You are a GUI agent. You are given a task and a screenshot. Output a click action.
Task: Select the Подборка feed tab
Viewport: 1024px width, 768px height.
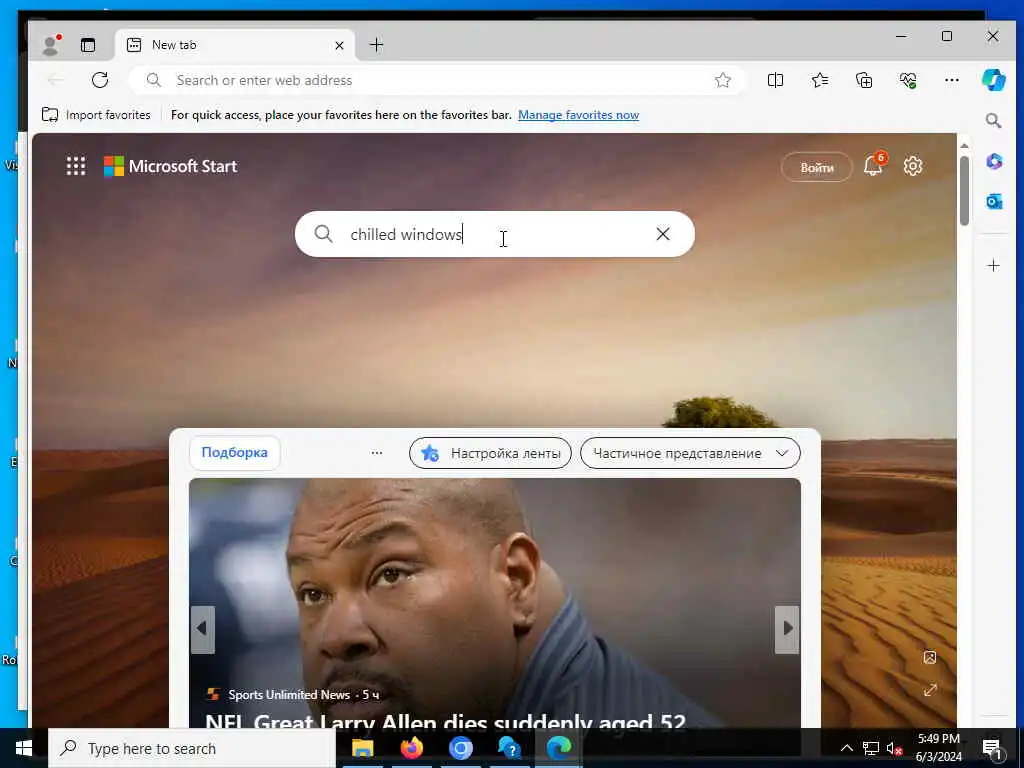pyautogui.click(x=234, y=453)
